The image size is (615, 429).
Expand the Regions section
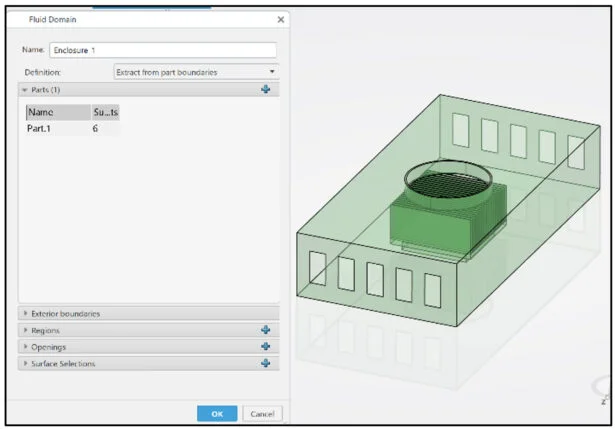[45, 330]
